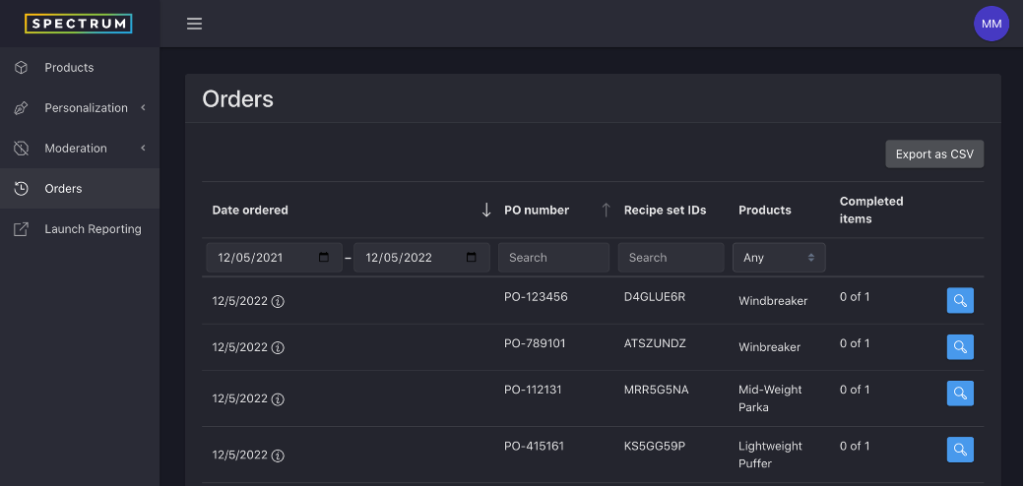Open the Products filter Any dropdown

(x=779, y=257)
